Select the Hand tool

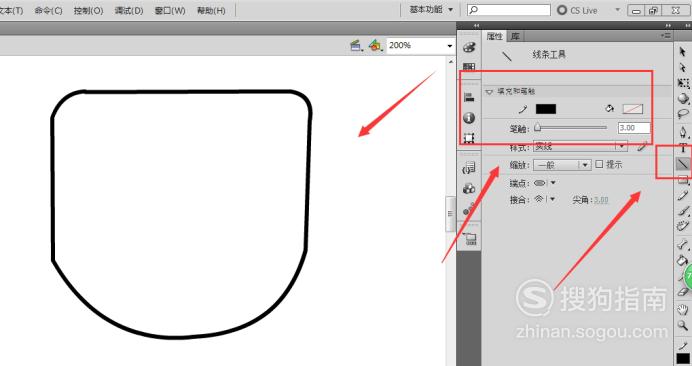click(x=683, y=309)
